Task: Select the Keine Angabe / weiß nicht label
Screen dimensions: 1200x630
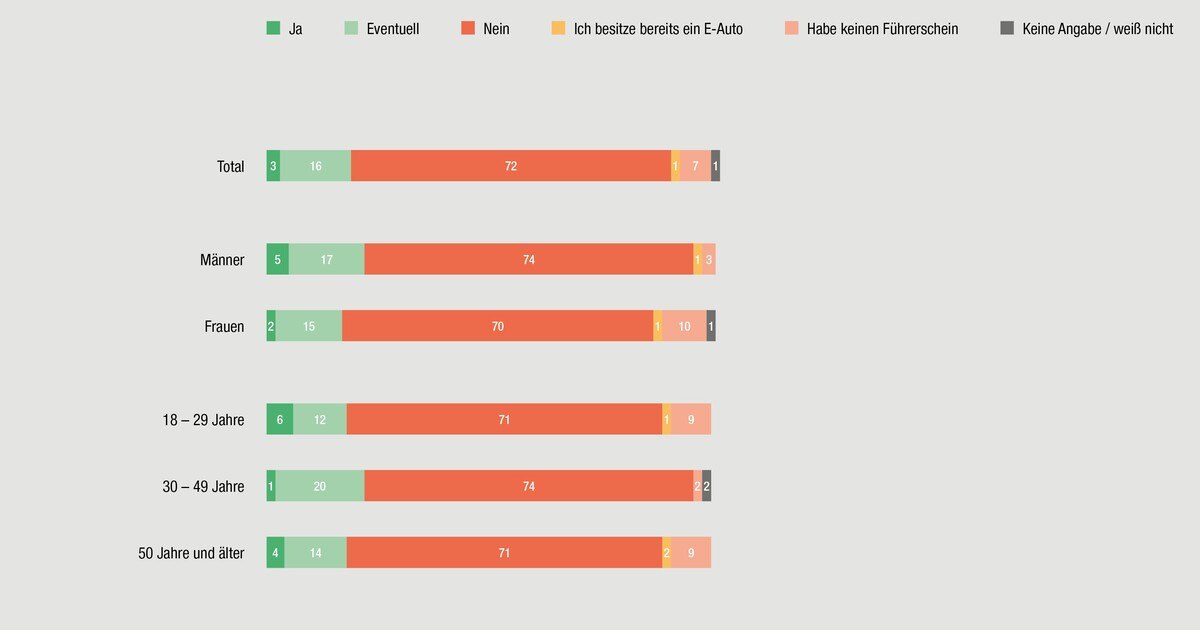Action: pyautogui.click(x=1097, y=29)
